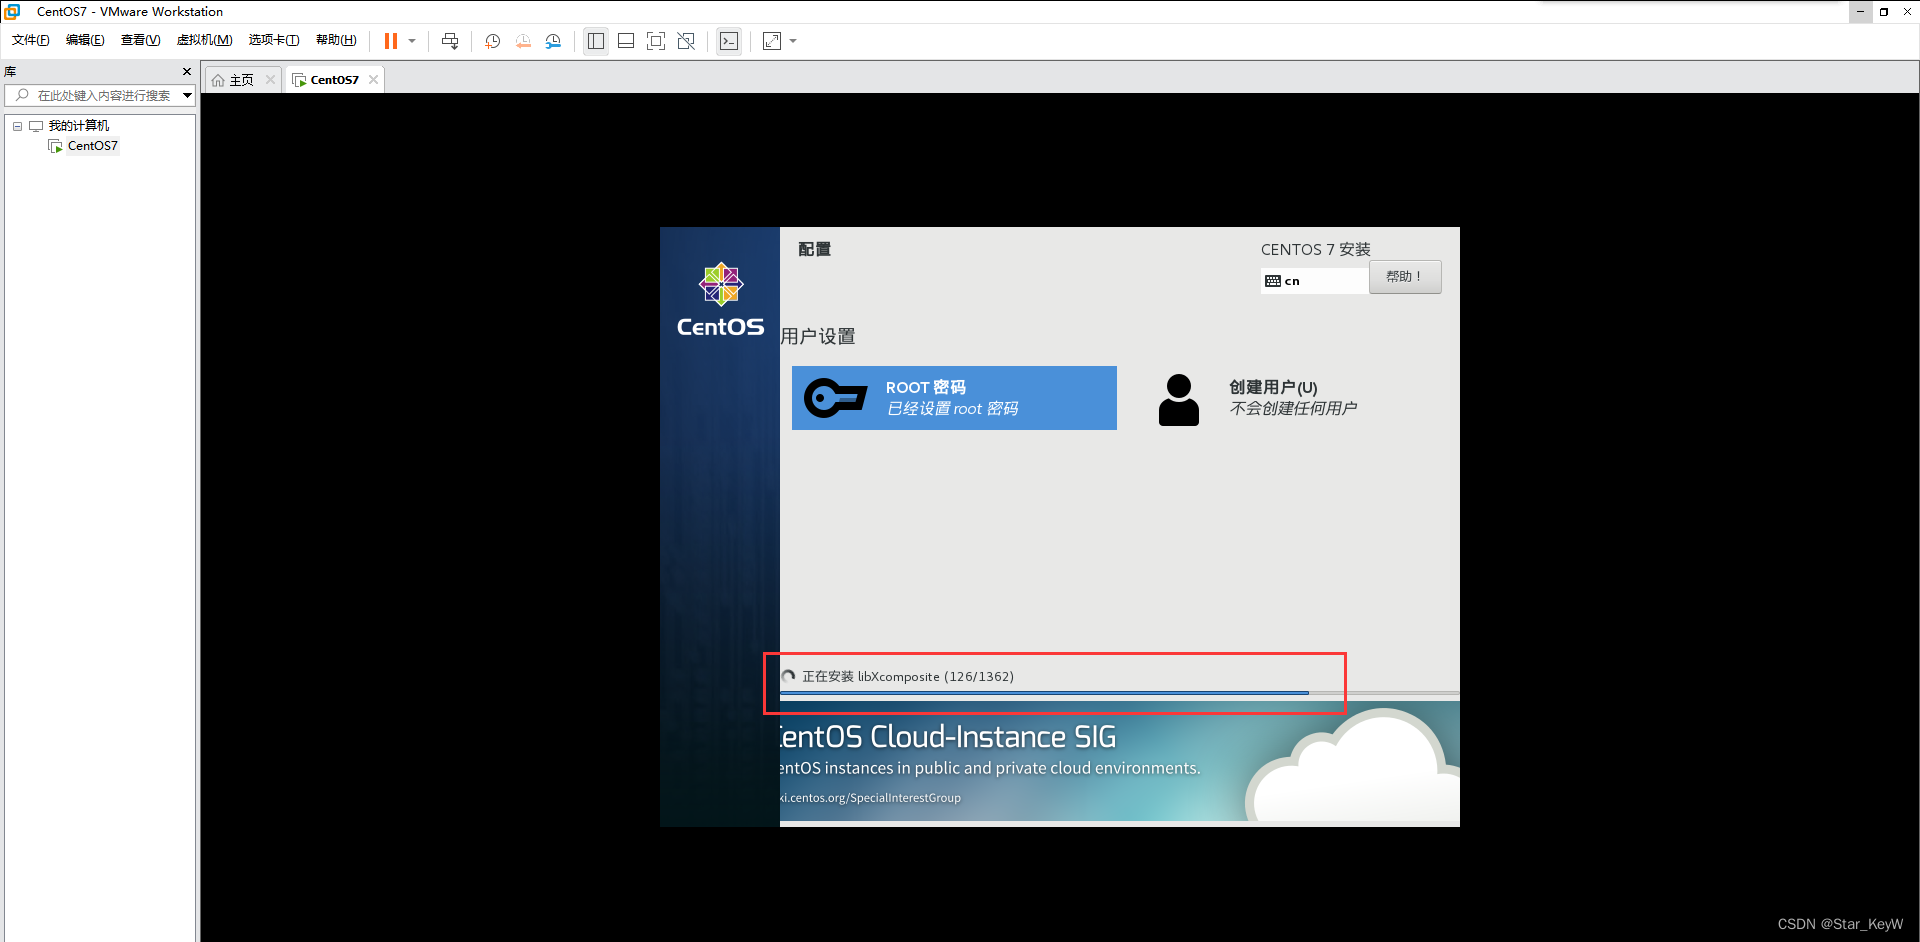This screenshot has width=1920, height=942.
Task: Click the running VM icon beside CentOS7 in the library
Action: (55, 146)
